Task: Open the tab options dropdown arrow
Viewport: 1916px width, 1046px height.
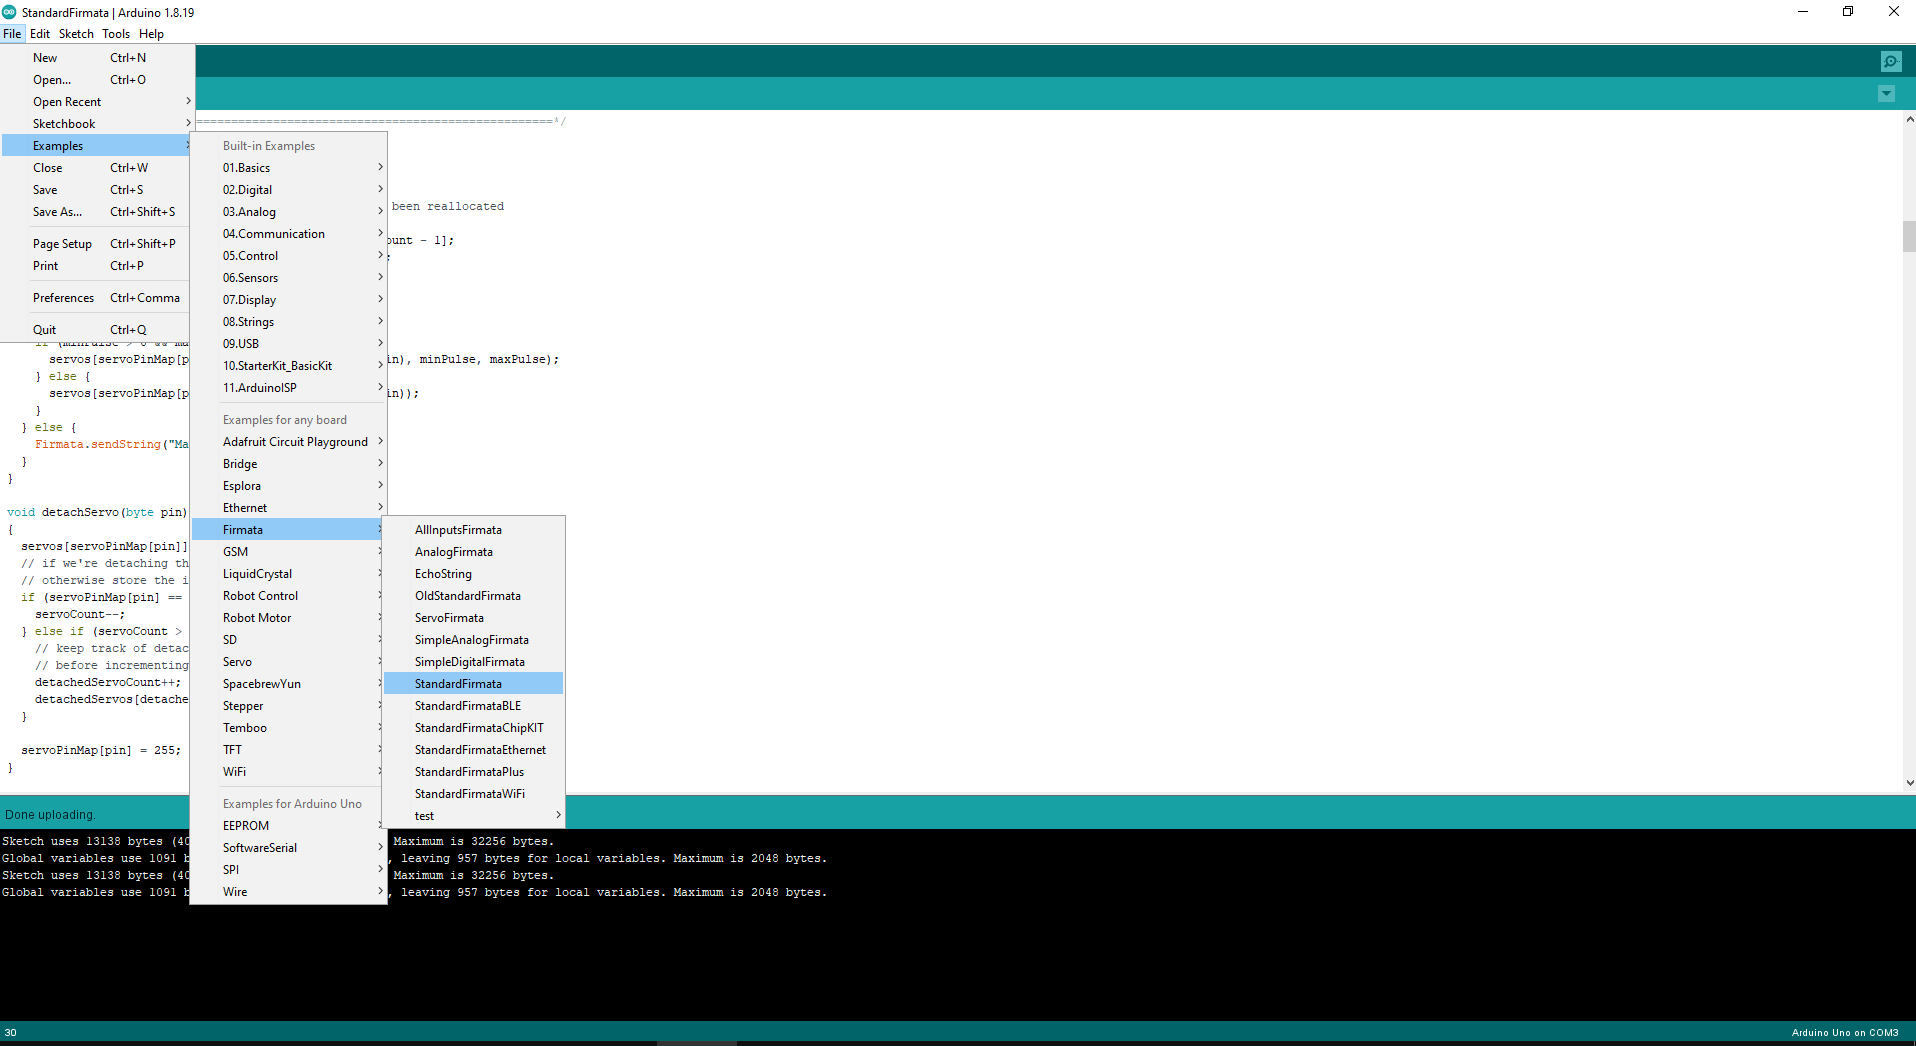Action: click(1886, 94)
